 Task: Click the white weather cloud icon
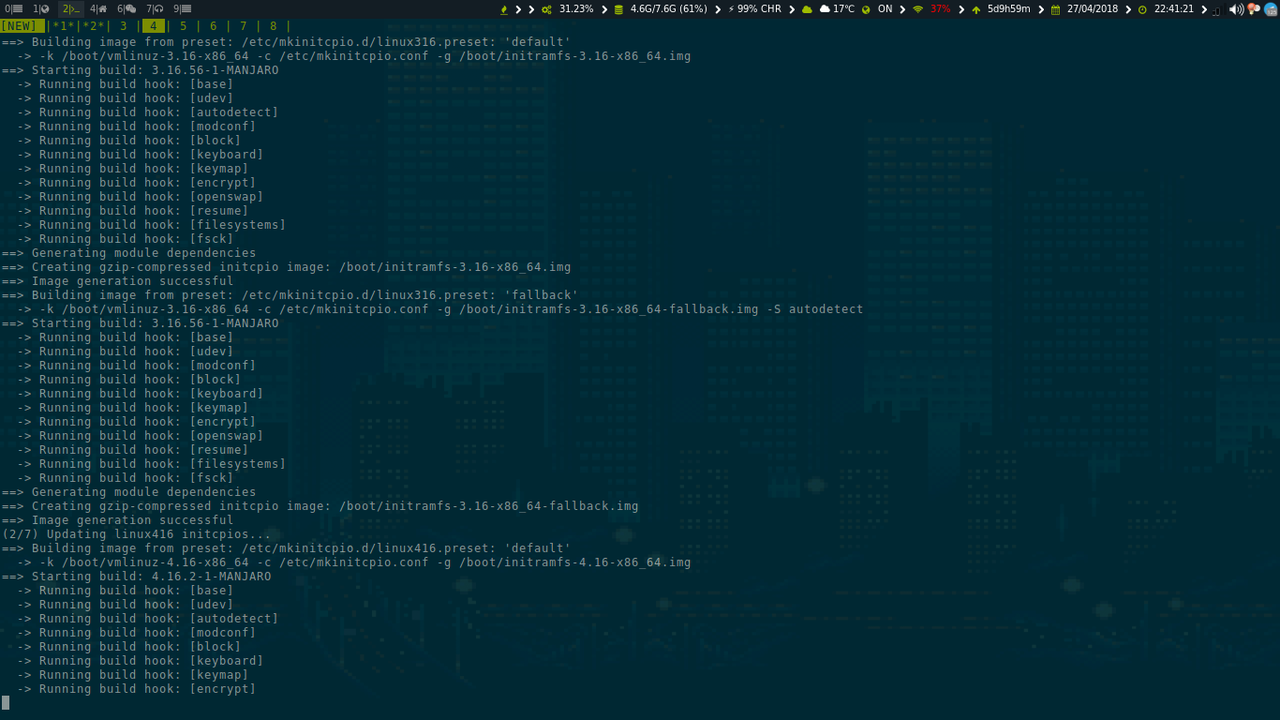(x=825, y=9)
